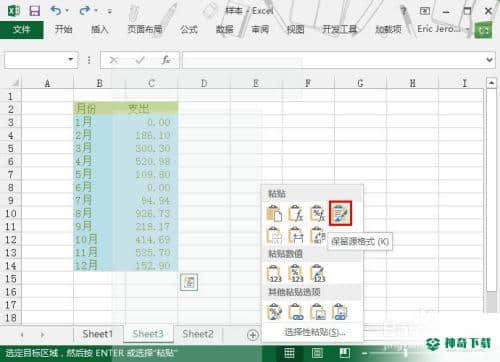Choose the Transpose paste icon

(x=317, y=235)
